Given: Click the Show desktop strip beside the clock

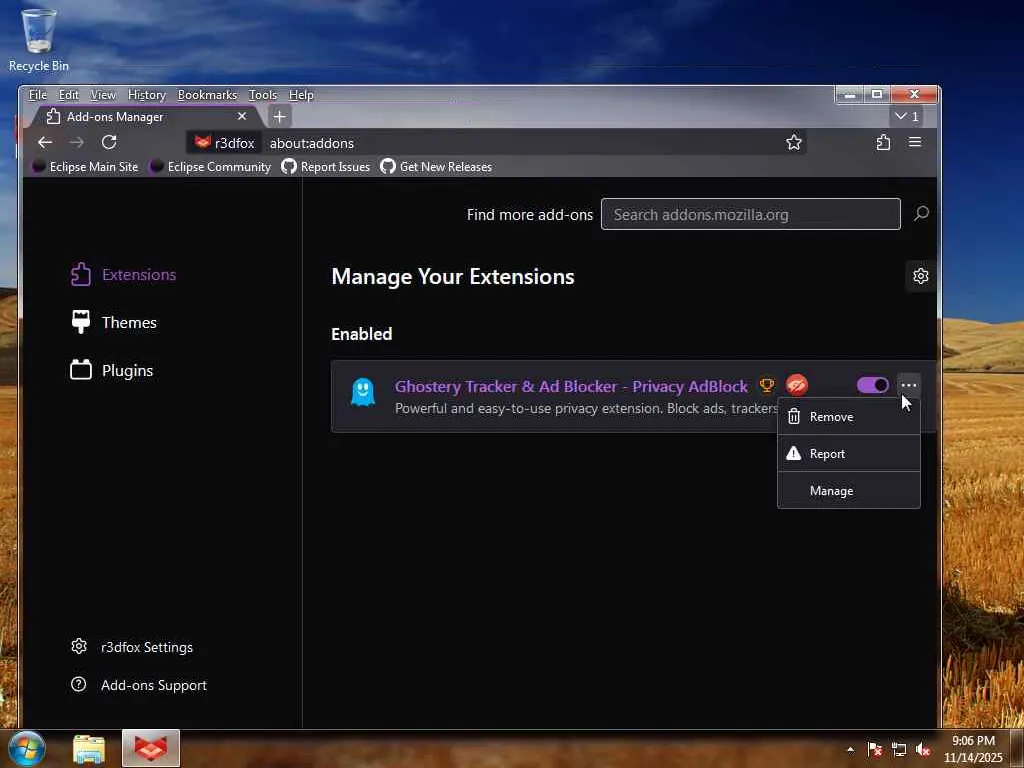Looking at the screenshot, I should pyautogui.click(x=1017, y=749).
